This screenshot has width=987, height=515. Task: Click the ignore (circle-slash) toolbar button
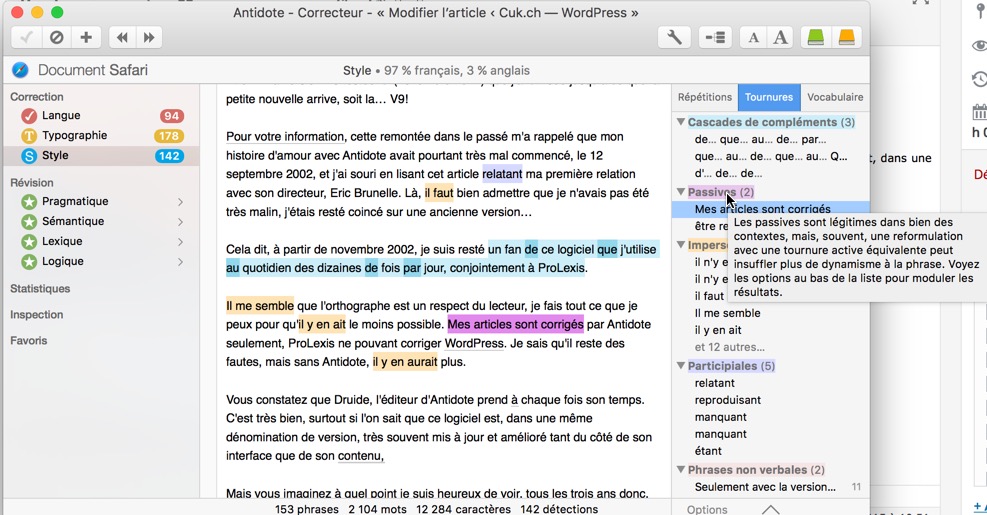(x=57, y=38)
